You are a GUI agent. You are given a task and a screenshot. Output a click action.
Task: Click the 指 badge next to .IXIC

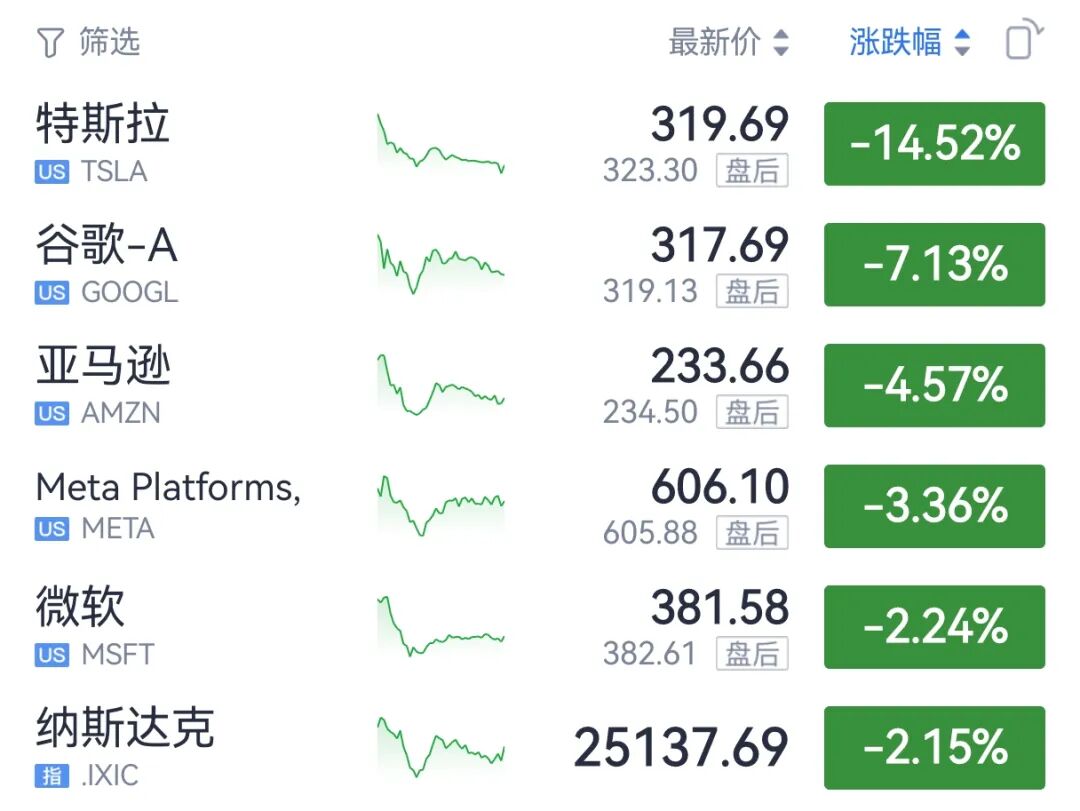tap(52, 776)
